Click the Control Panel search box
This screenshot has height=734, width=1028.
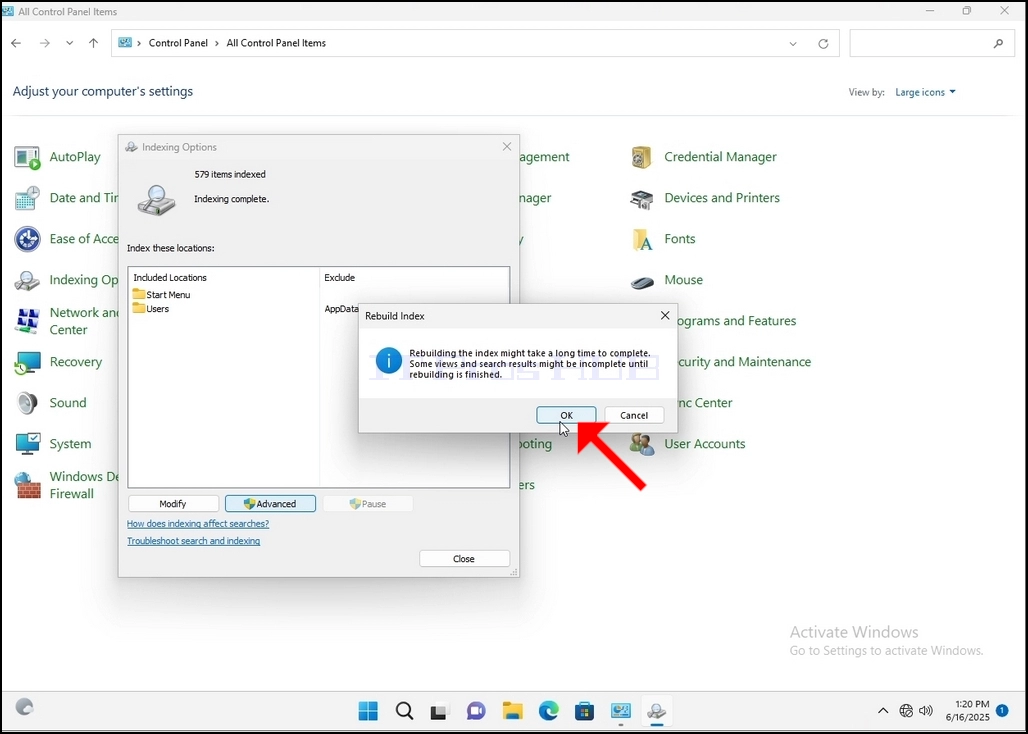(932, 43)
